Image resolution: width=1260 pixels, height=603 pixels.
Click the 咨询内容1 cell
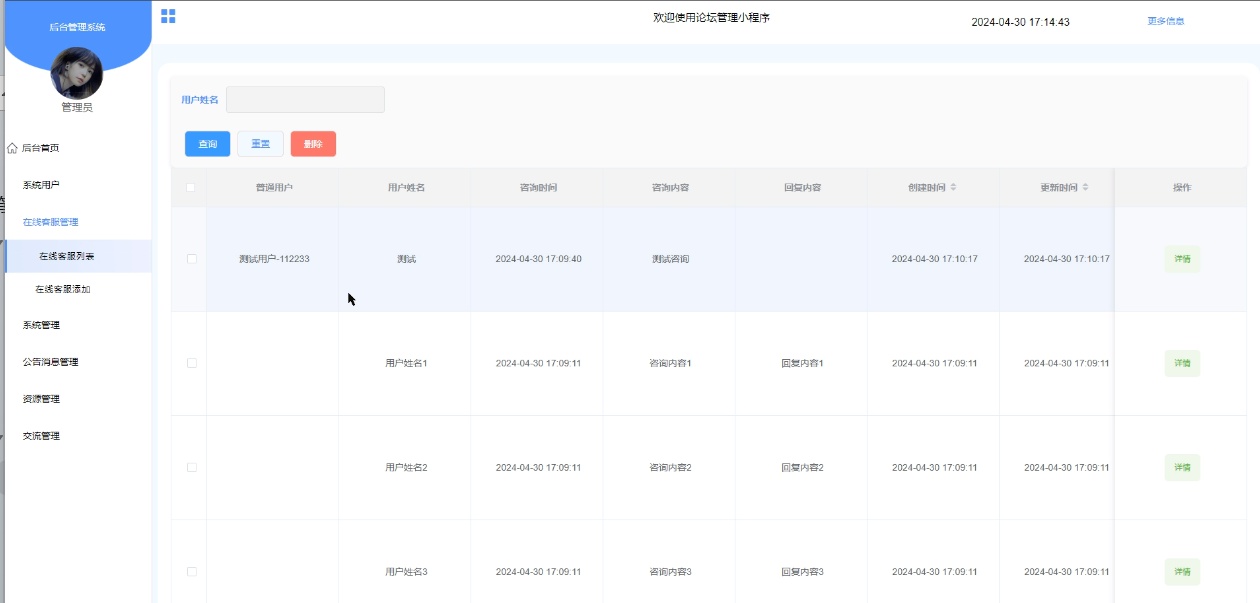[670, 363]
